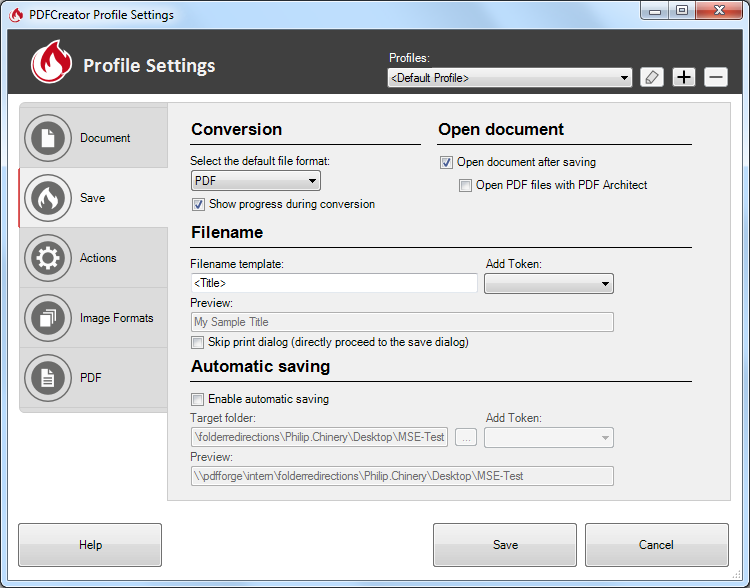Disable Show progress during conversion checkbox
The height and width of the screenshot is (588, 750).
tap(198, 204)
